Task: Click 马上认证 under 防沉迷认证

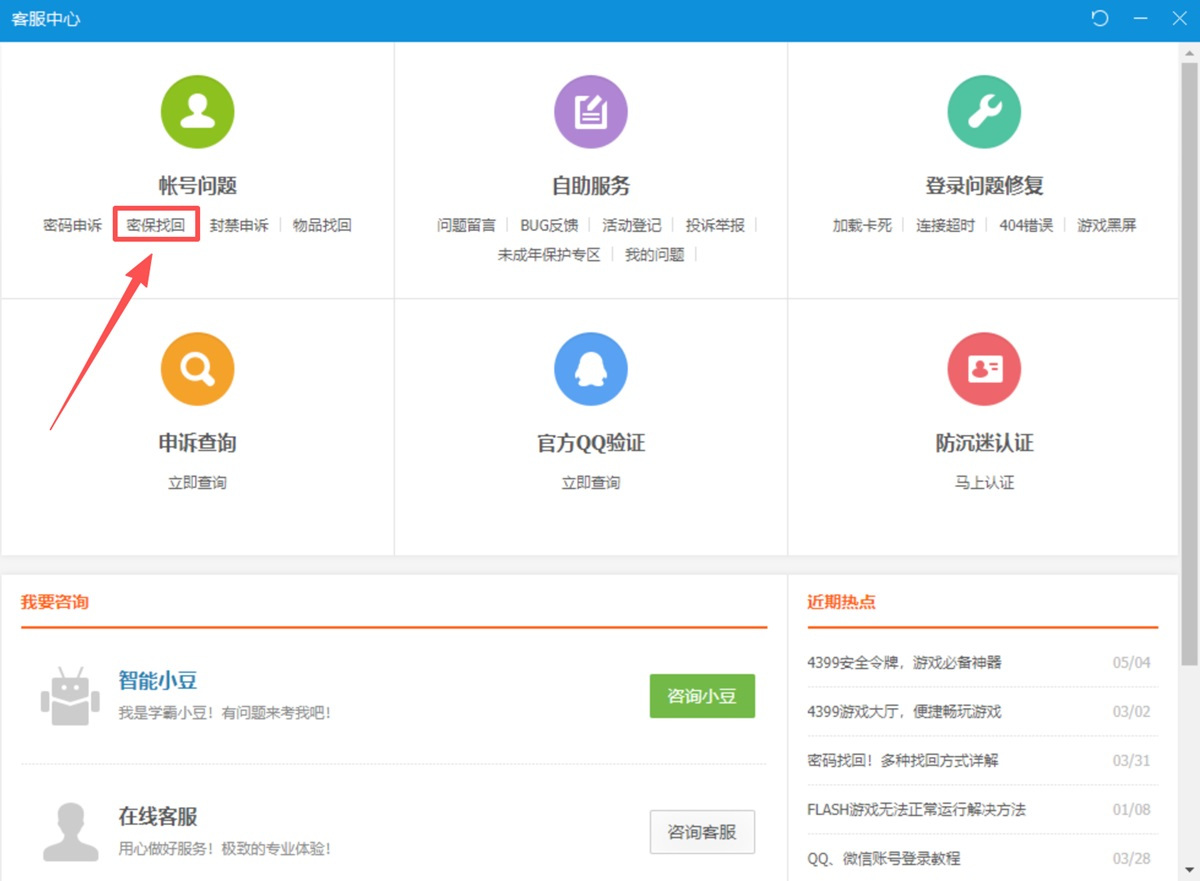Action: 984,483
